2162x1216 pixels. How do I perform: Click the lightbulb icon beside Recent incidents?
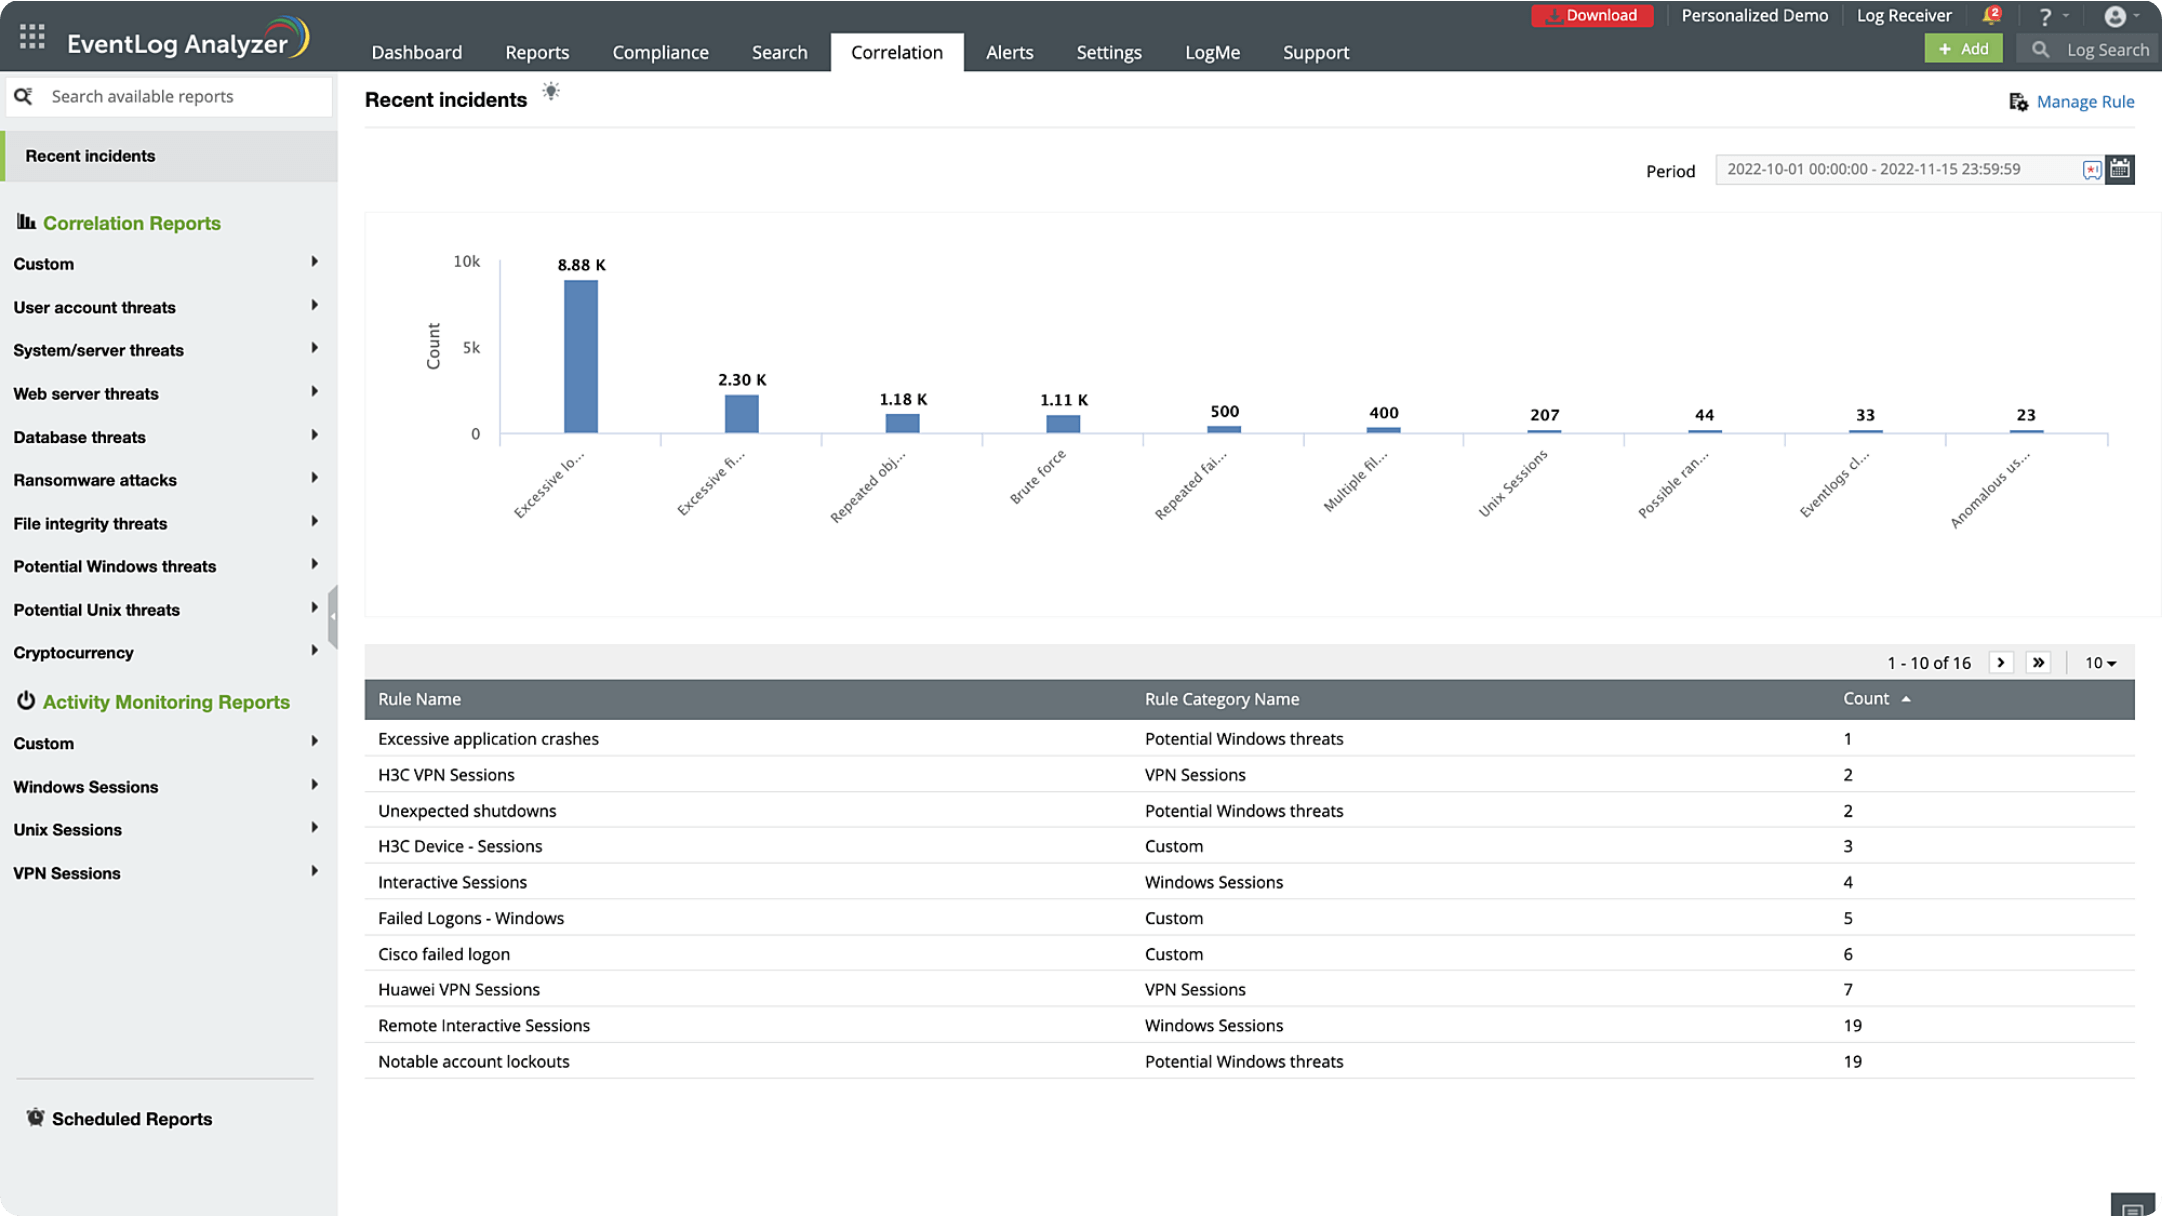551,92
